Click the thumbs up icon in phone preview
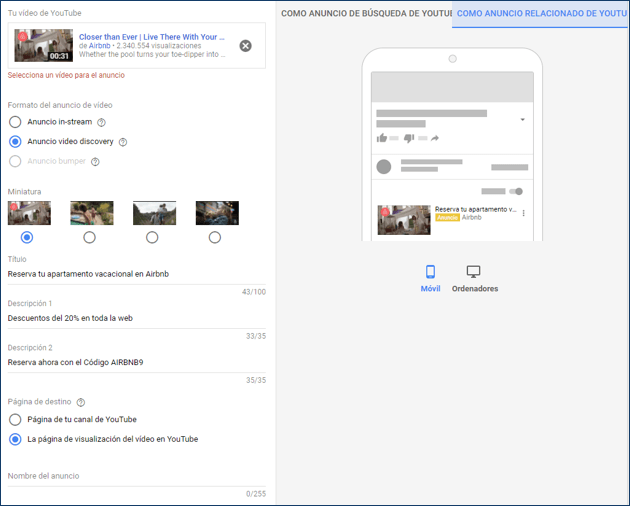This screenshot has width=630, height=506. [x=382, y=138]
